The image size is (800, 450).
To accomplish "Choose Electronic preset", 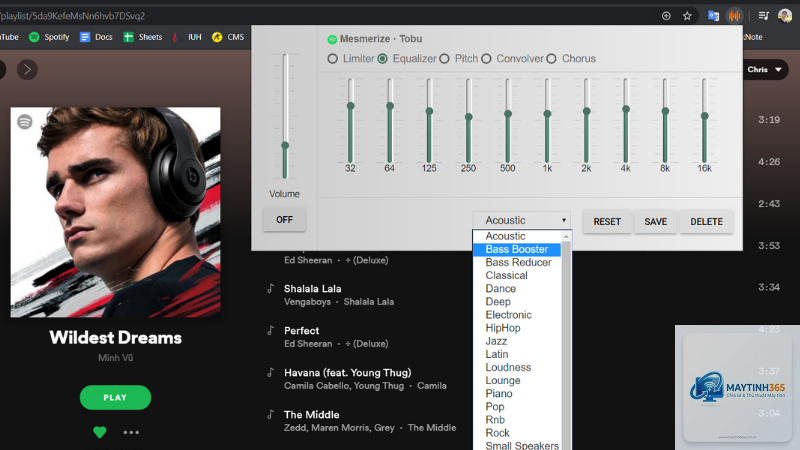I will tap(517, 315).
